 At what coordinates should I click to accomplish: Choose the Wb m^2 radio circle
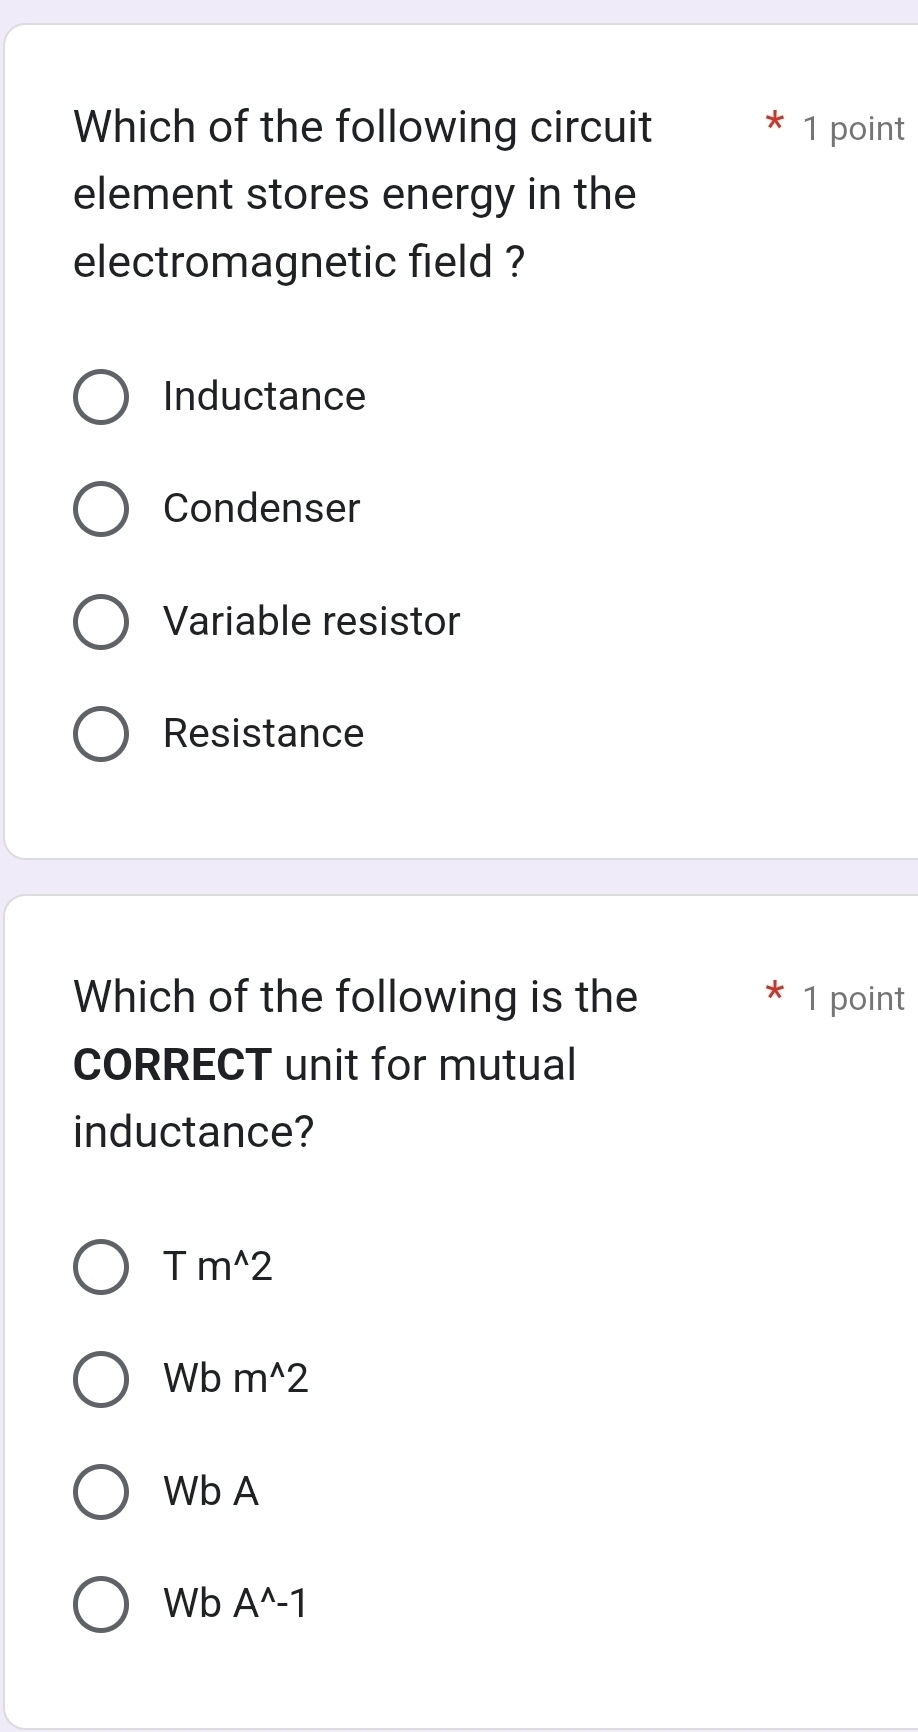101,1380
